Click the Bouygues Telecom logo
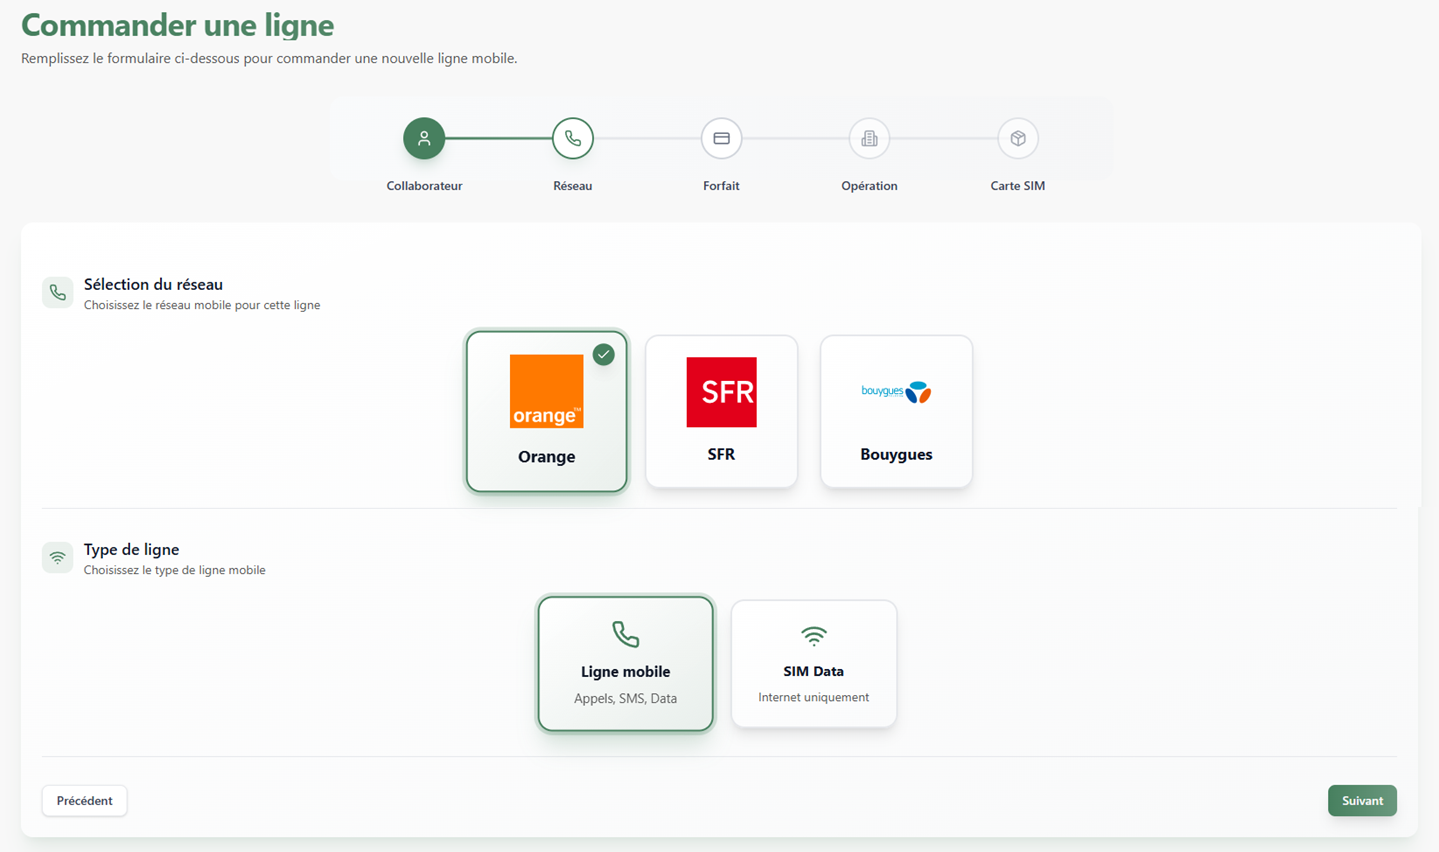 click(896, 392)
